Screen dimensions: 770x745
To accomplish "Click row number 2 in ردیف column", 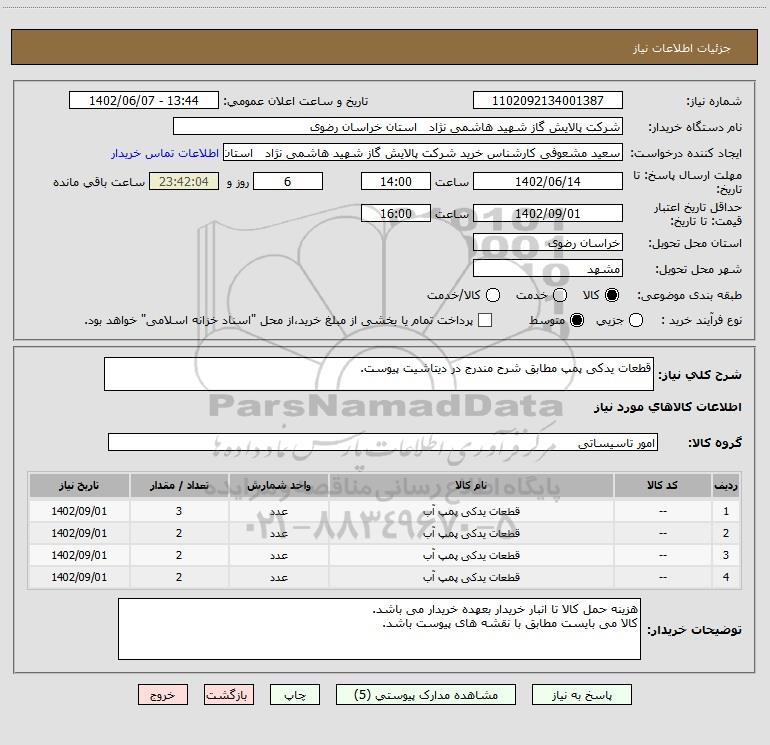I will (726, 533).
